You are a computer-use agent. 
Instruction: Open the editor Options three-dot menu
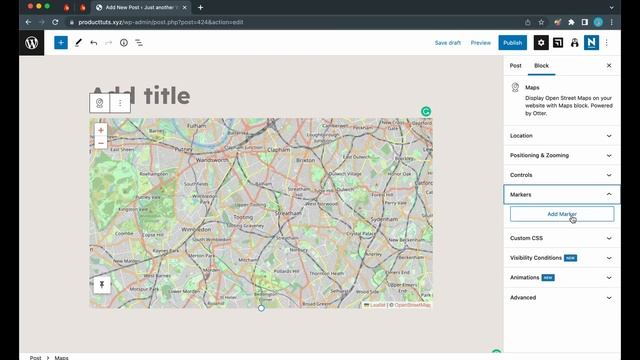click(x=607, y=42)
